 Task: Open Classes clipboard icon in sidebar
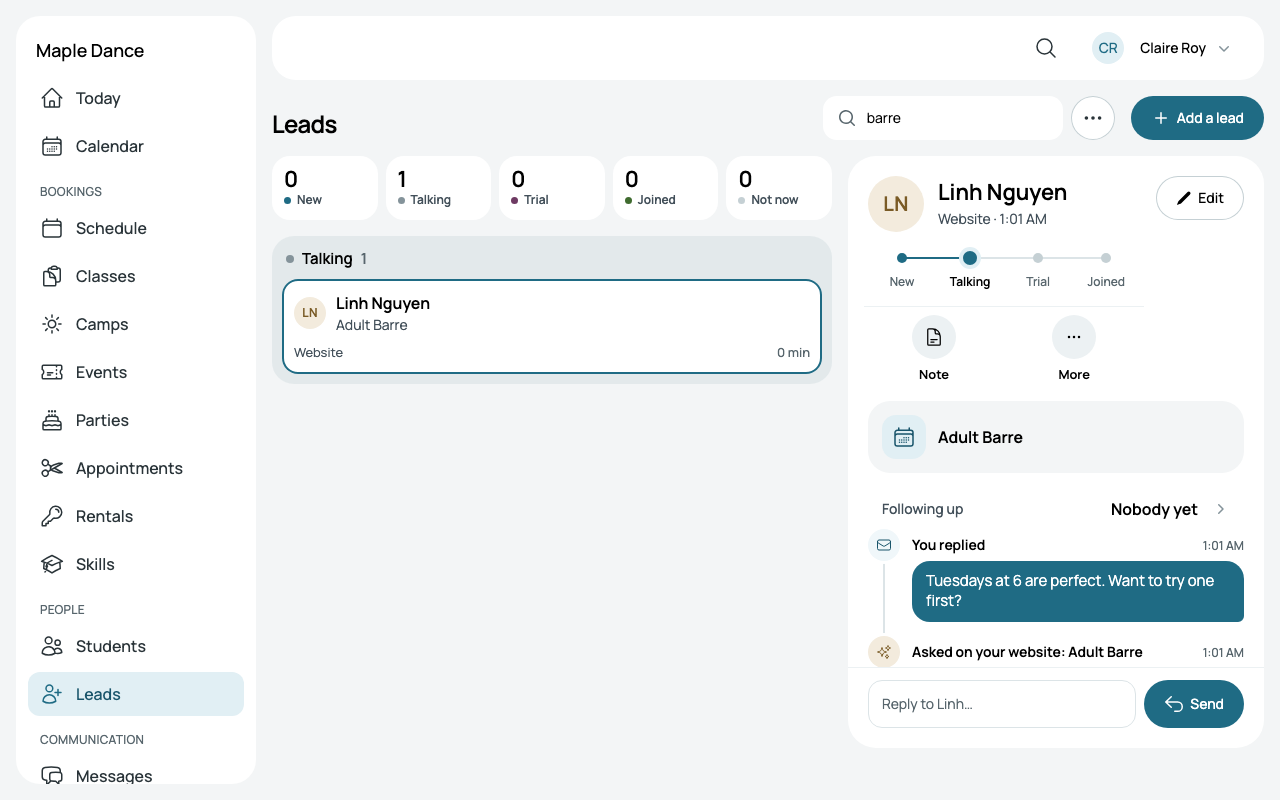(x=52, y=276)
